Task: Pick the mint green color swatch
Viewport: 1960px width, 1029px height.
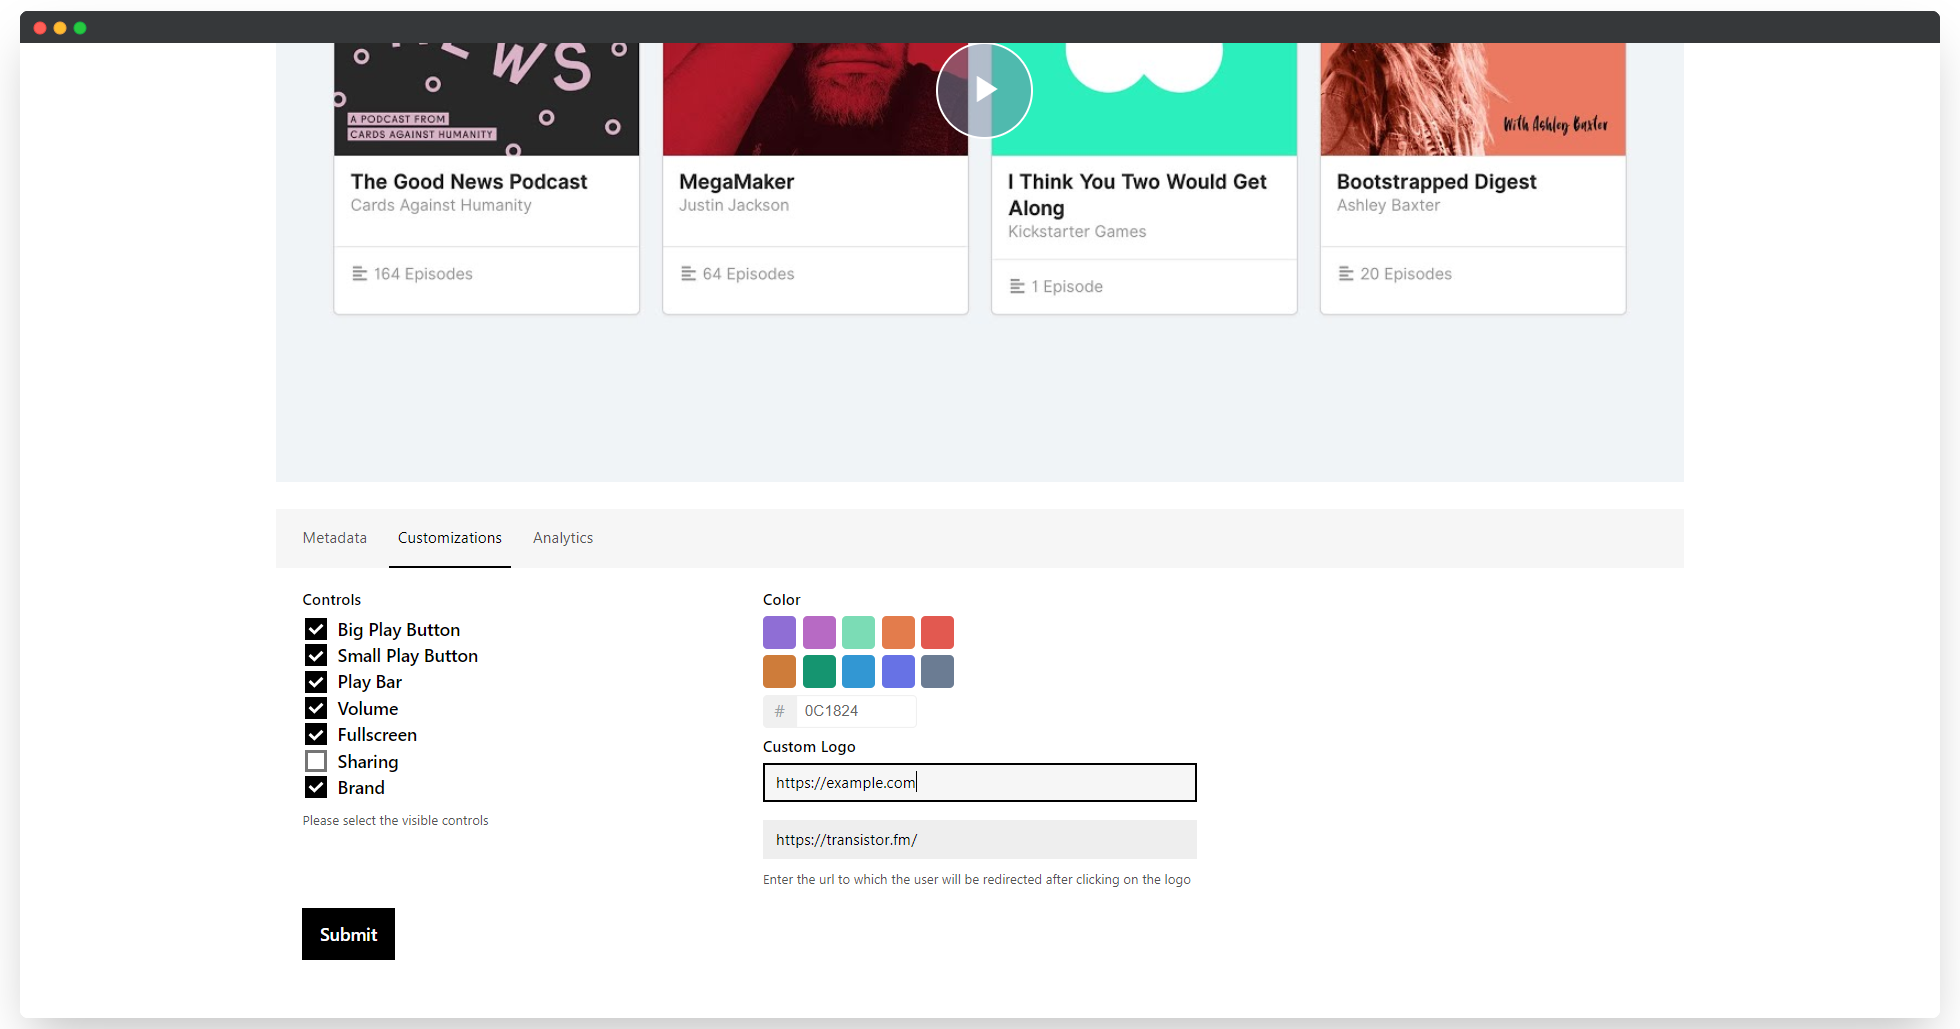Action: click(859, 632)
